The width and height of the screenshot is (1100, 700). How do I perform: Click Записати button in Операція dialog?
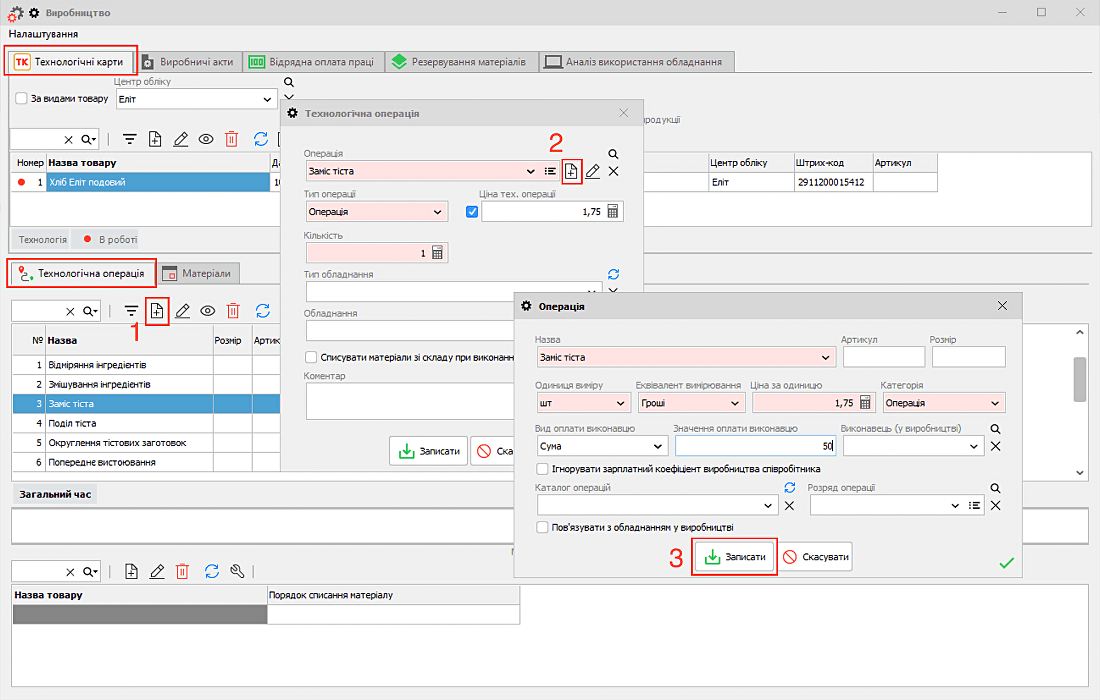coord(736,557)
